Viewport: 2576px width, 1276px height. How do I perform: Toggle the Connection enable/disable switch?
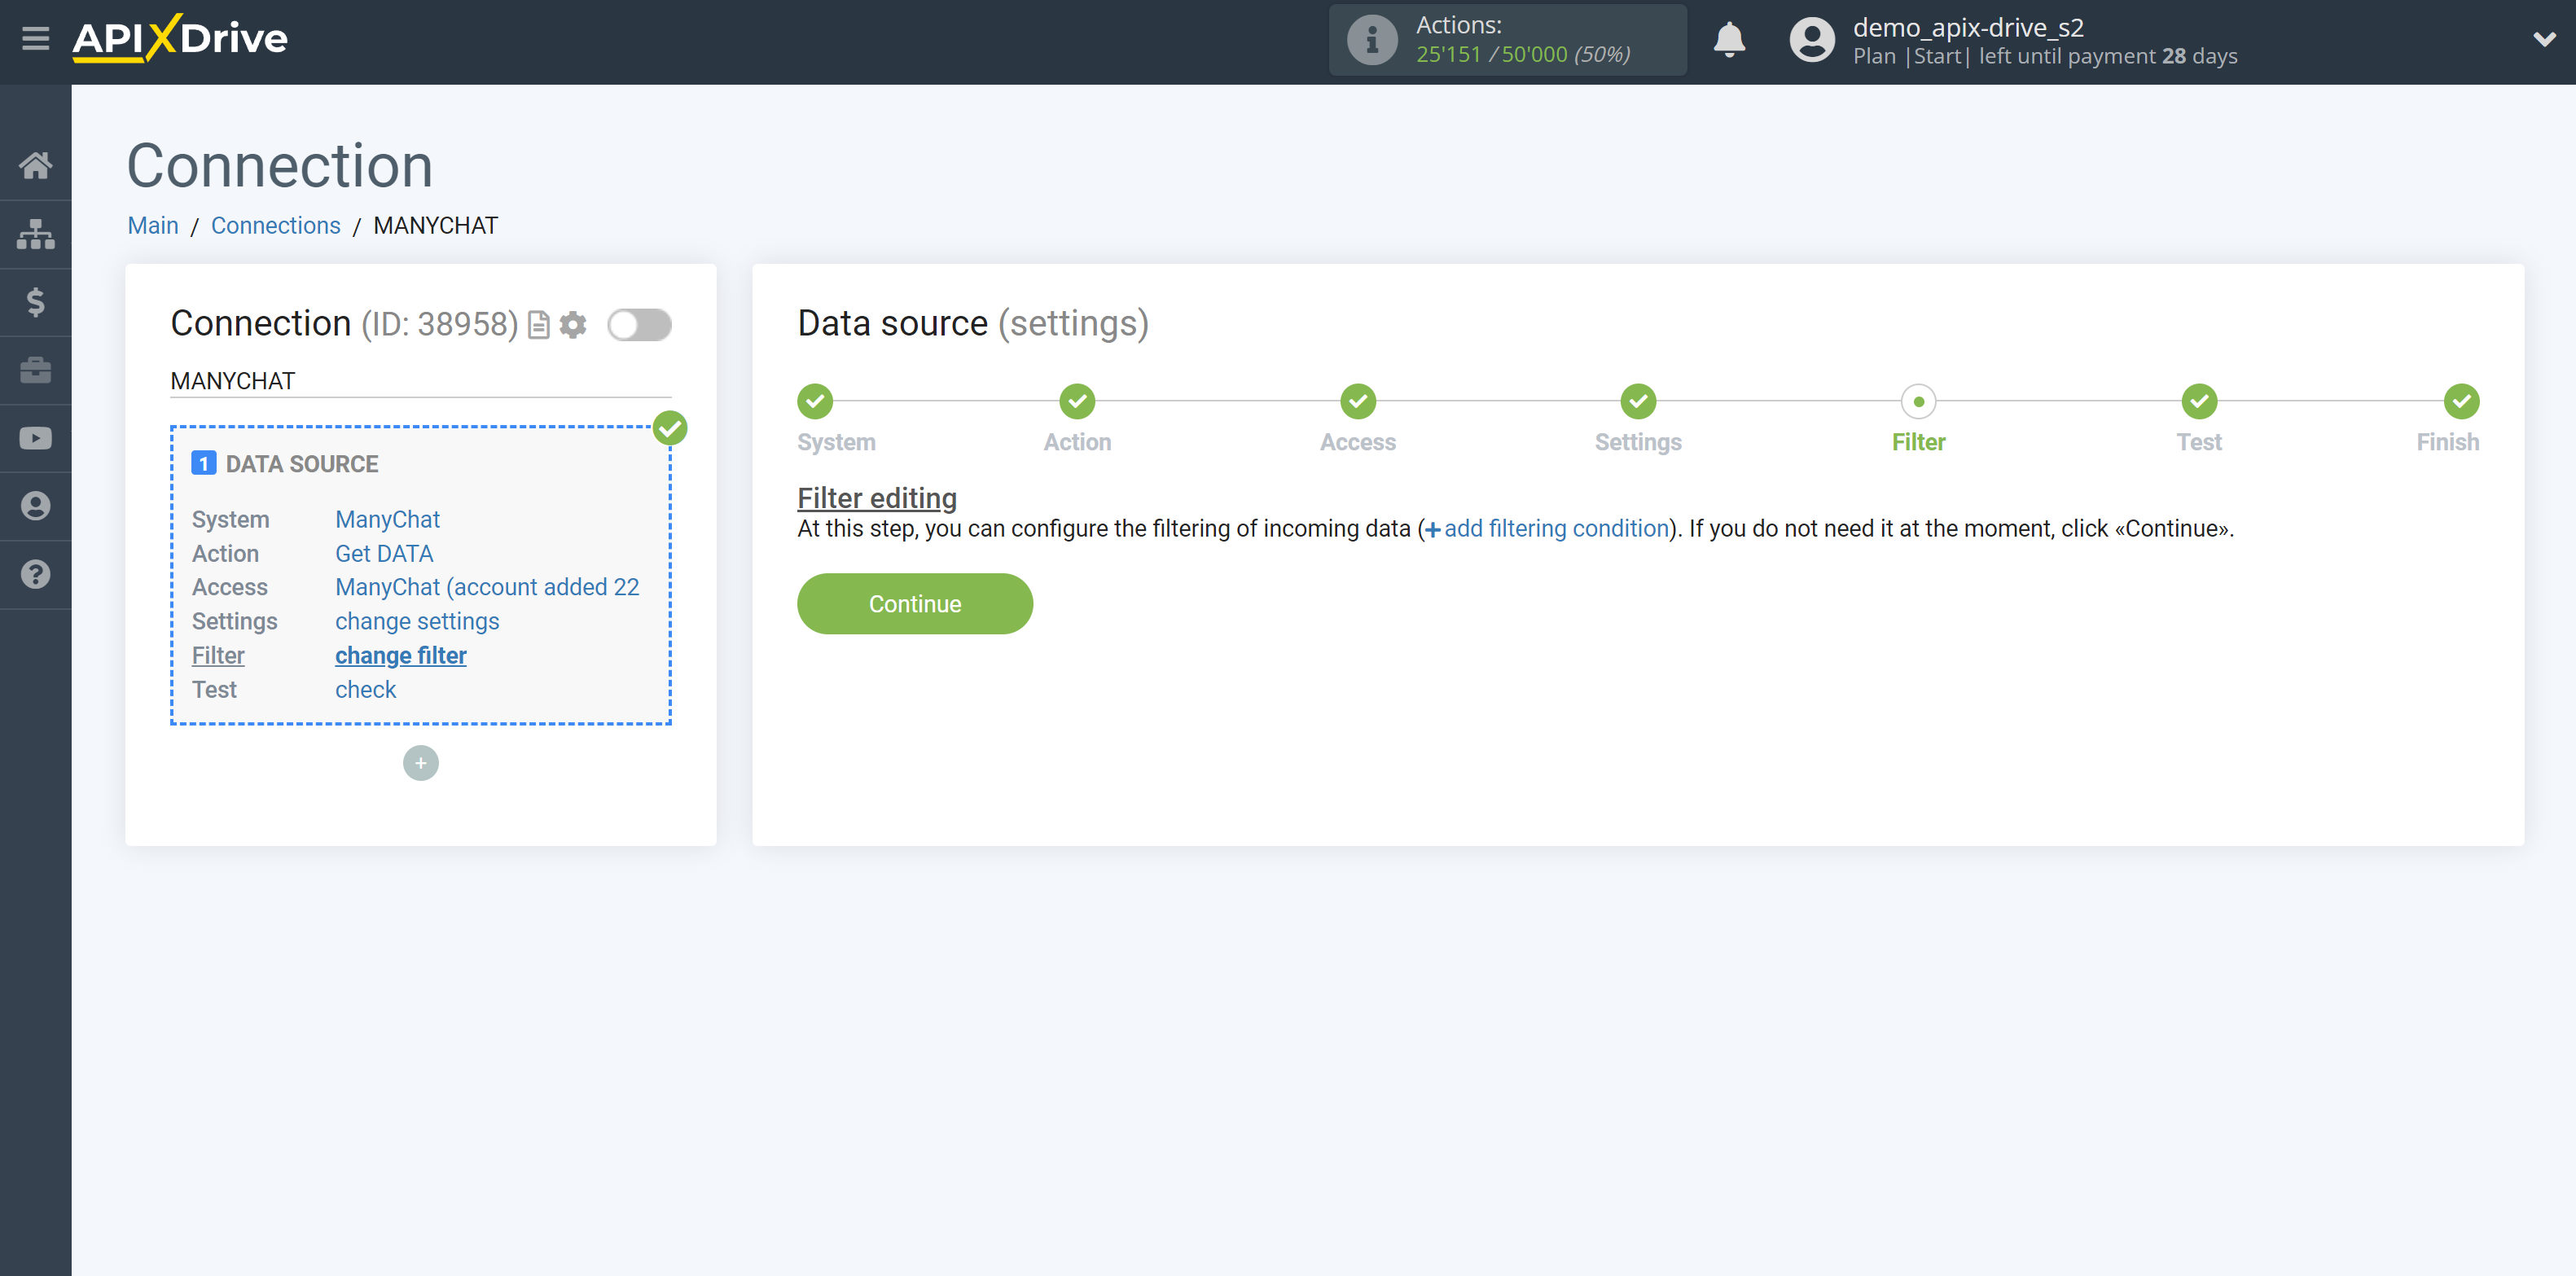point(639,323)
